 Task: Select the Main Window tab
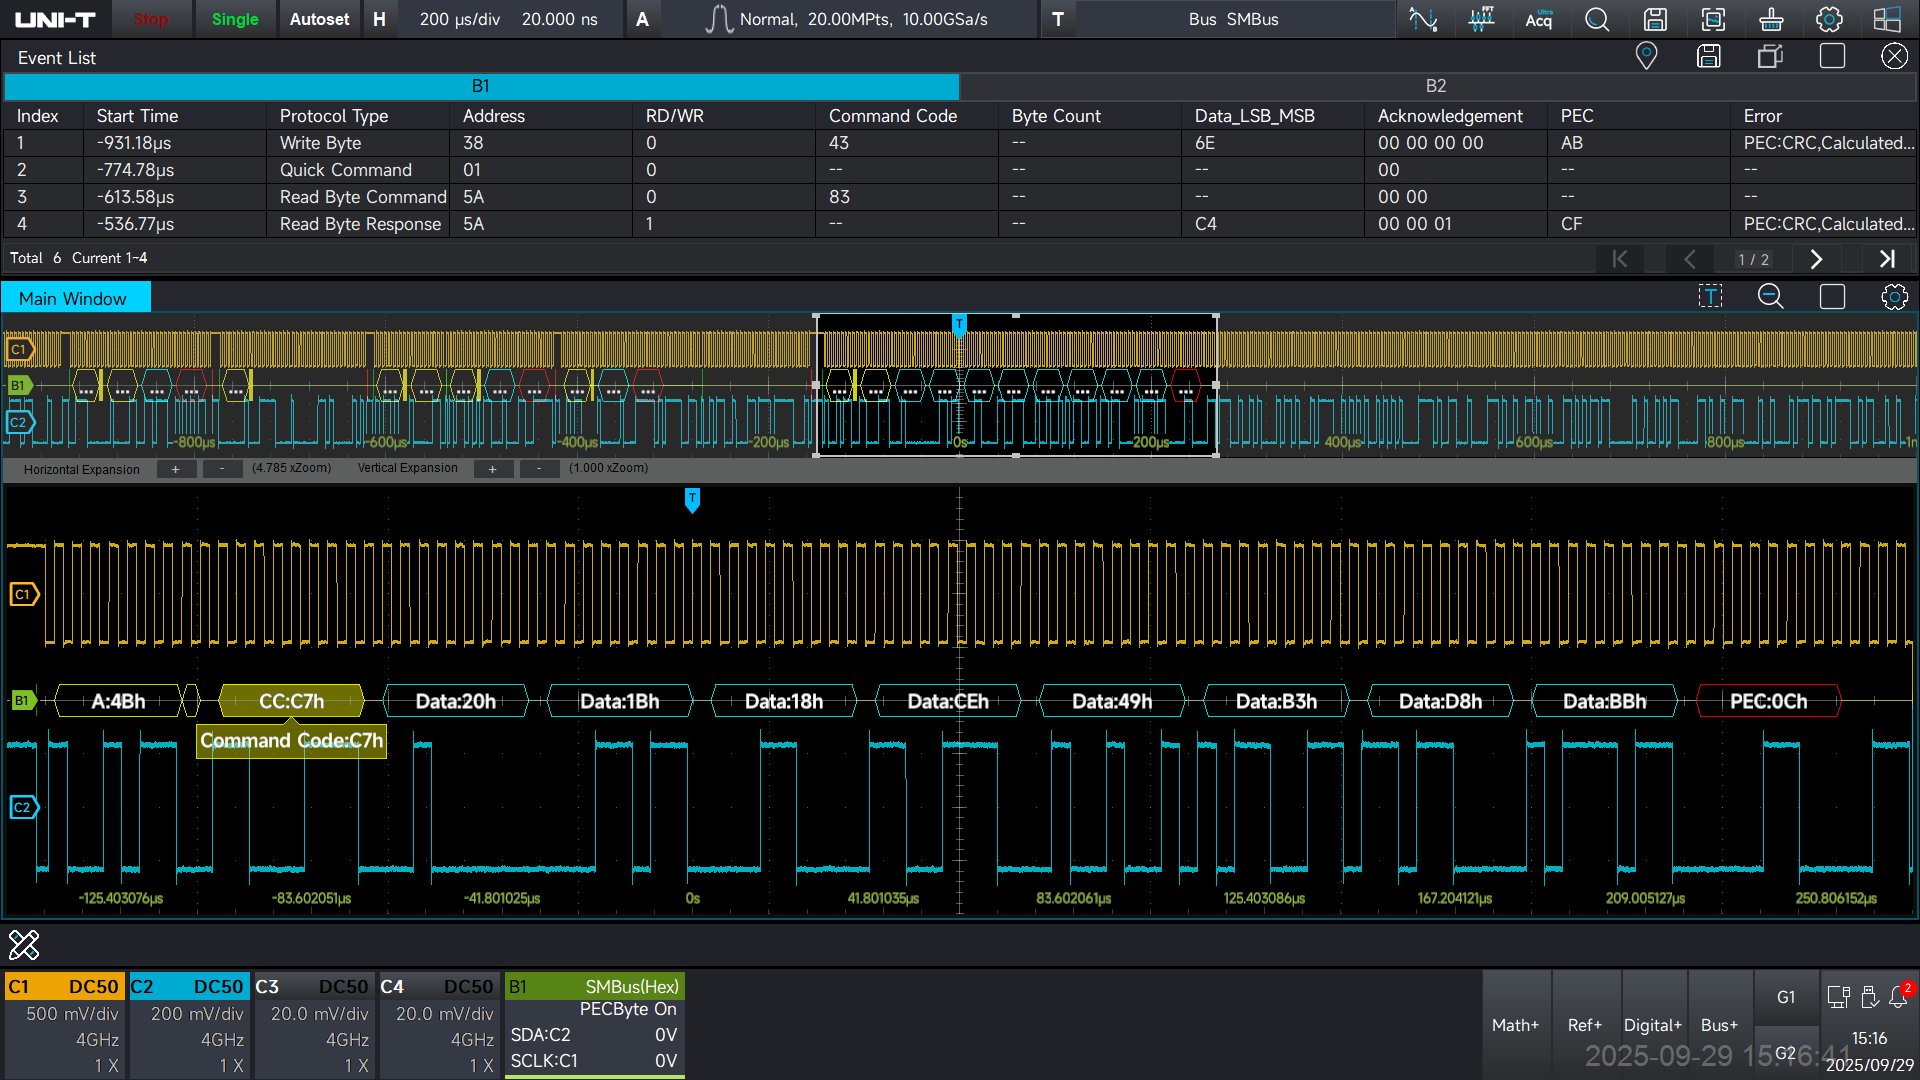coord(73,298)
